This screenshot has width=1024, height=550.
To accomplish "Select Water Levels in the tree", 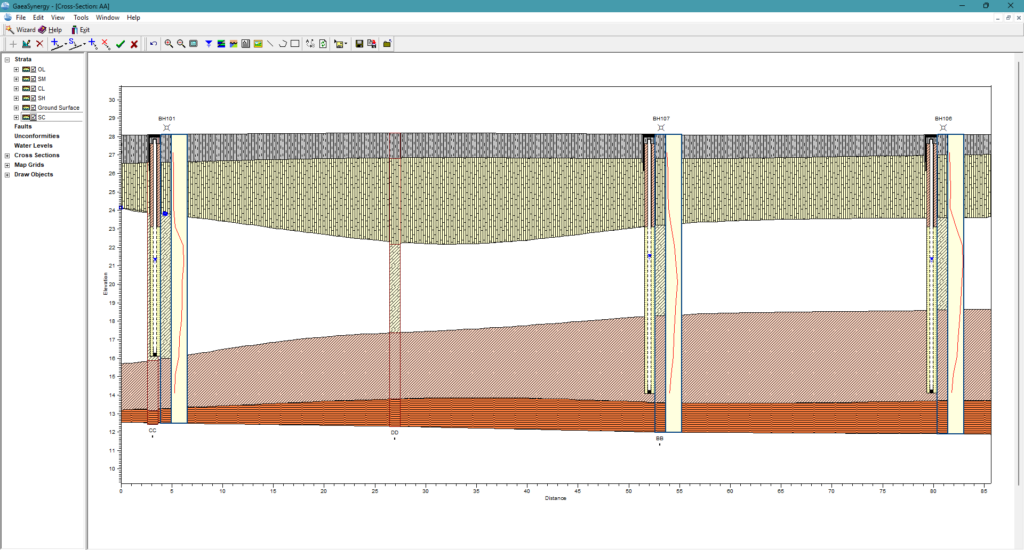I will (x=33, y=146).
